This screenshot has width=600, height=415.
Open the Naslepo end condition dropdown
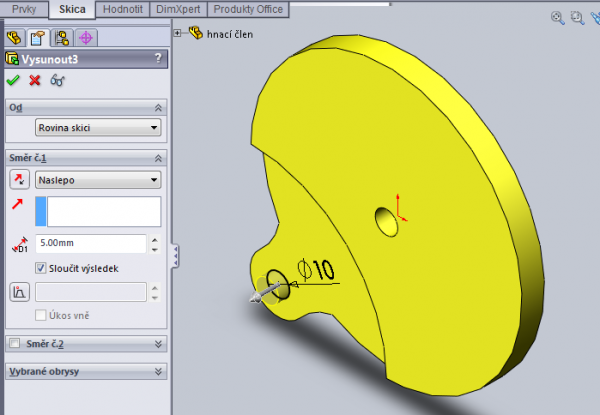click(x=97, y=180)
